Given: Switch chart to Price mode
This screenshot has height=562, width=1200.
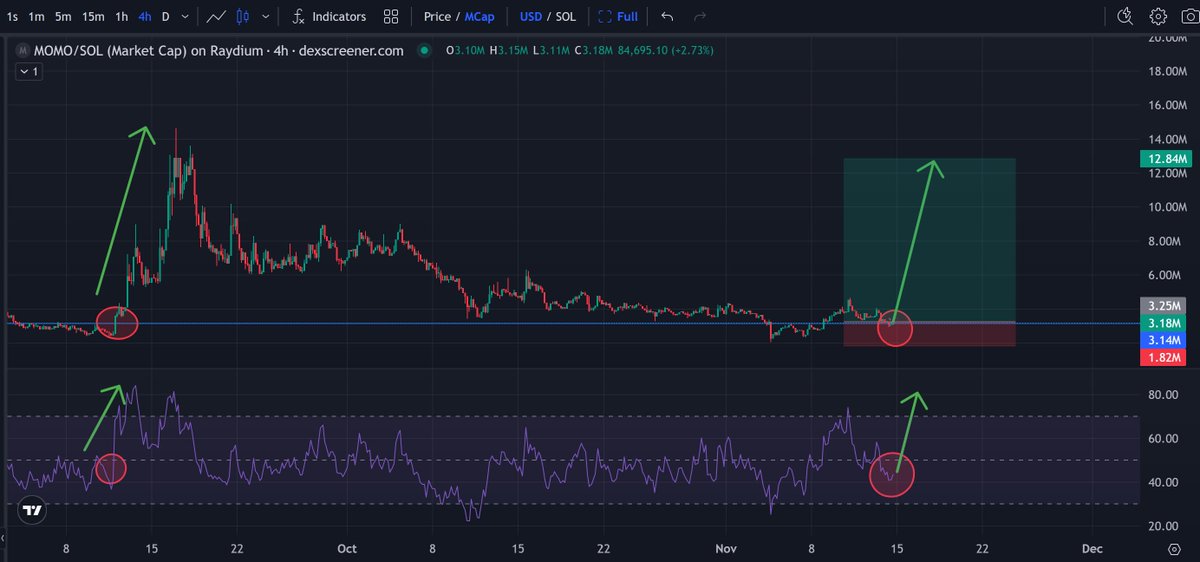Looking at the screenshot, I should pos(437,16).
